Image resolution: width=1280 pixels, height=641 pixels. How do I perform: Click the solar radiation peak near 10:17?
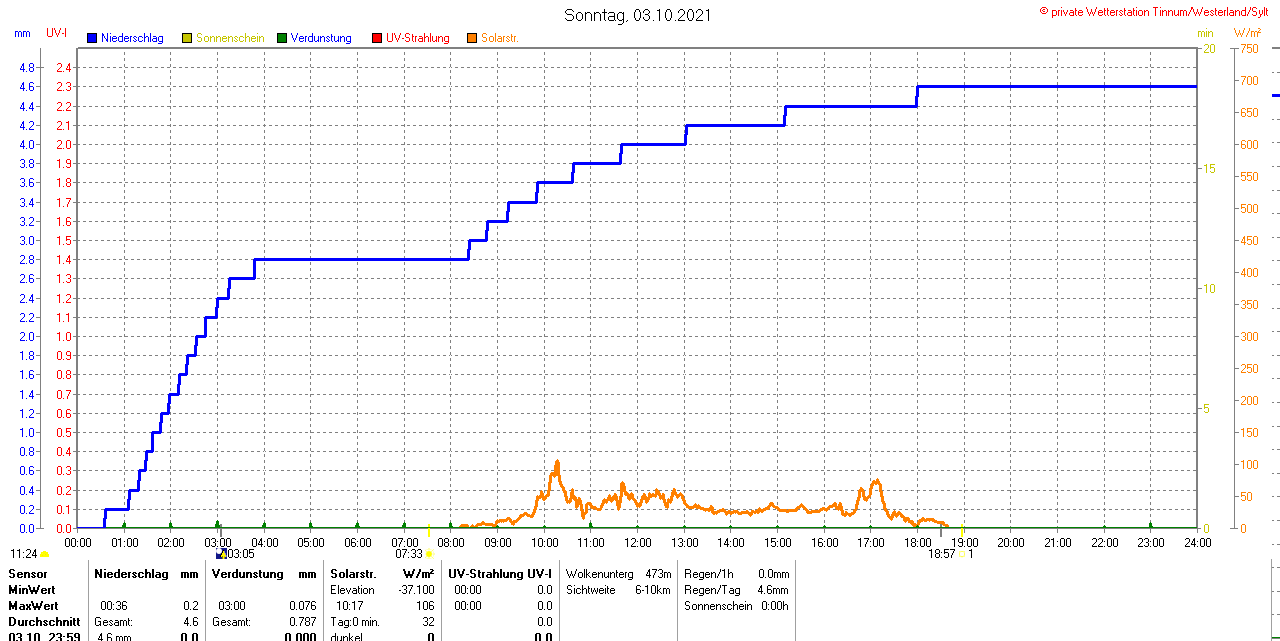(557, 462)
